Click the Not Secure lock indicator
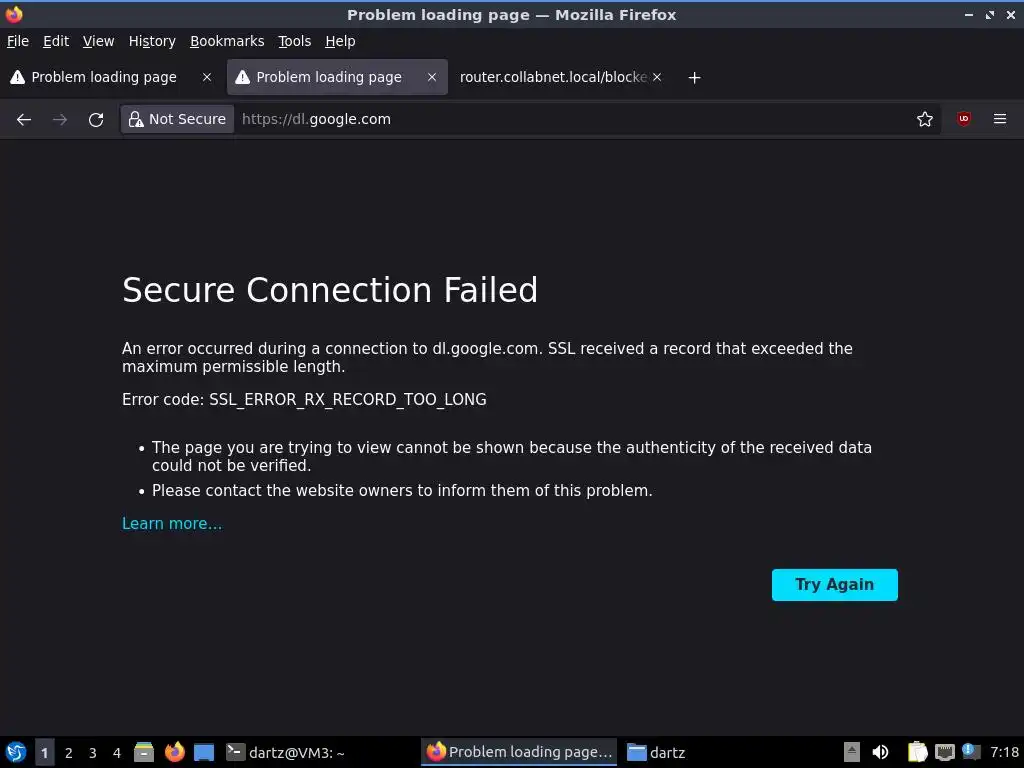1024x768 pixels. (177, 119)
